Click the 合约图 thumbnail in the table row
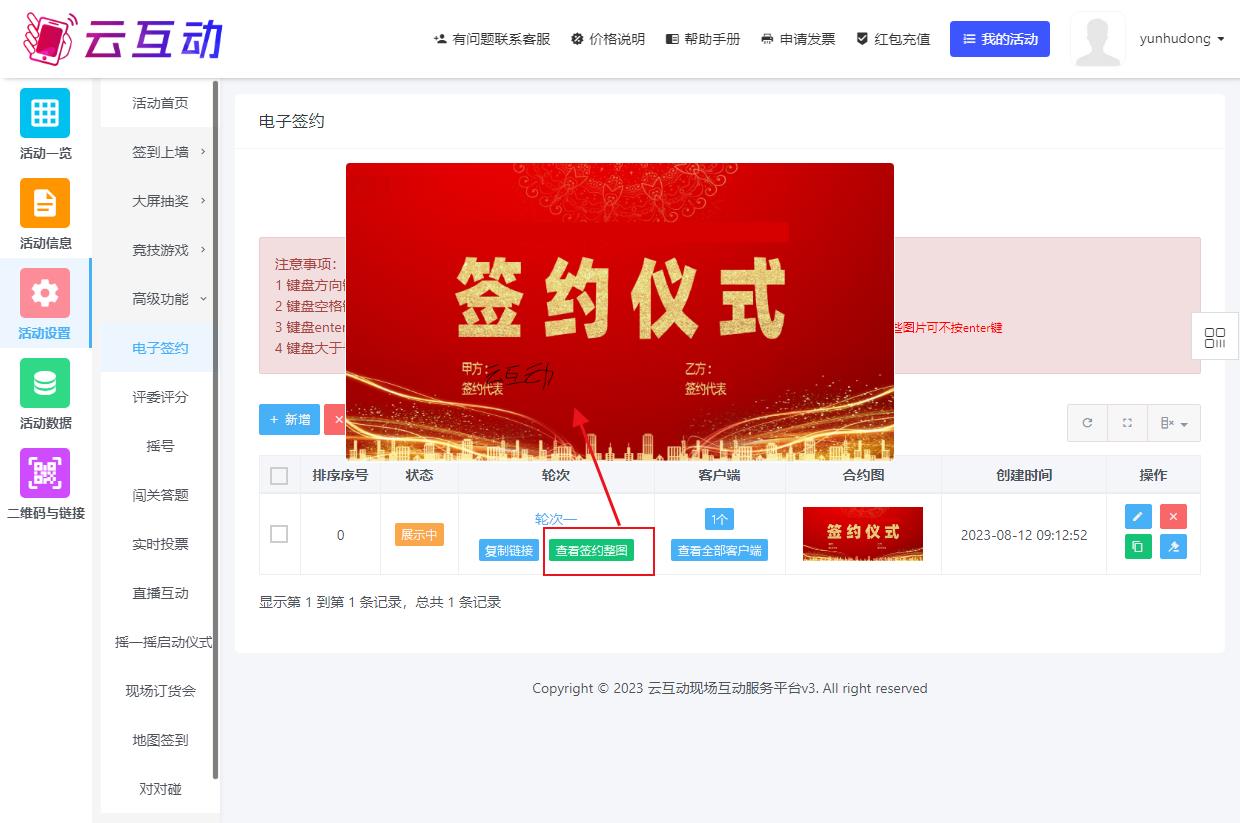This screenshot has width=1240, height=823. click(x=862, y=533)
